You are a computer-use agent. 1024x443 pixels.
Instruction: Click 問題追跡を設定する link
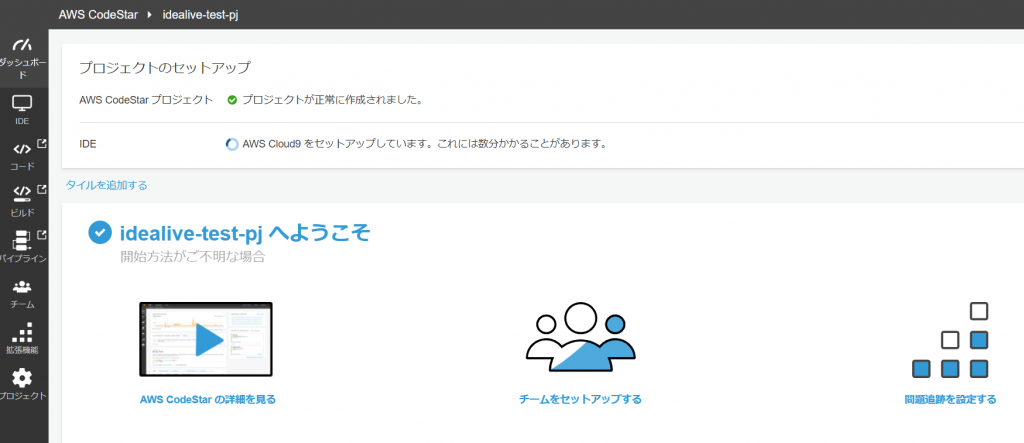click(x=950, y=399)
